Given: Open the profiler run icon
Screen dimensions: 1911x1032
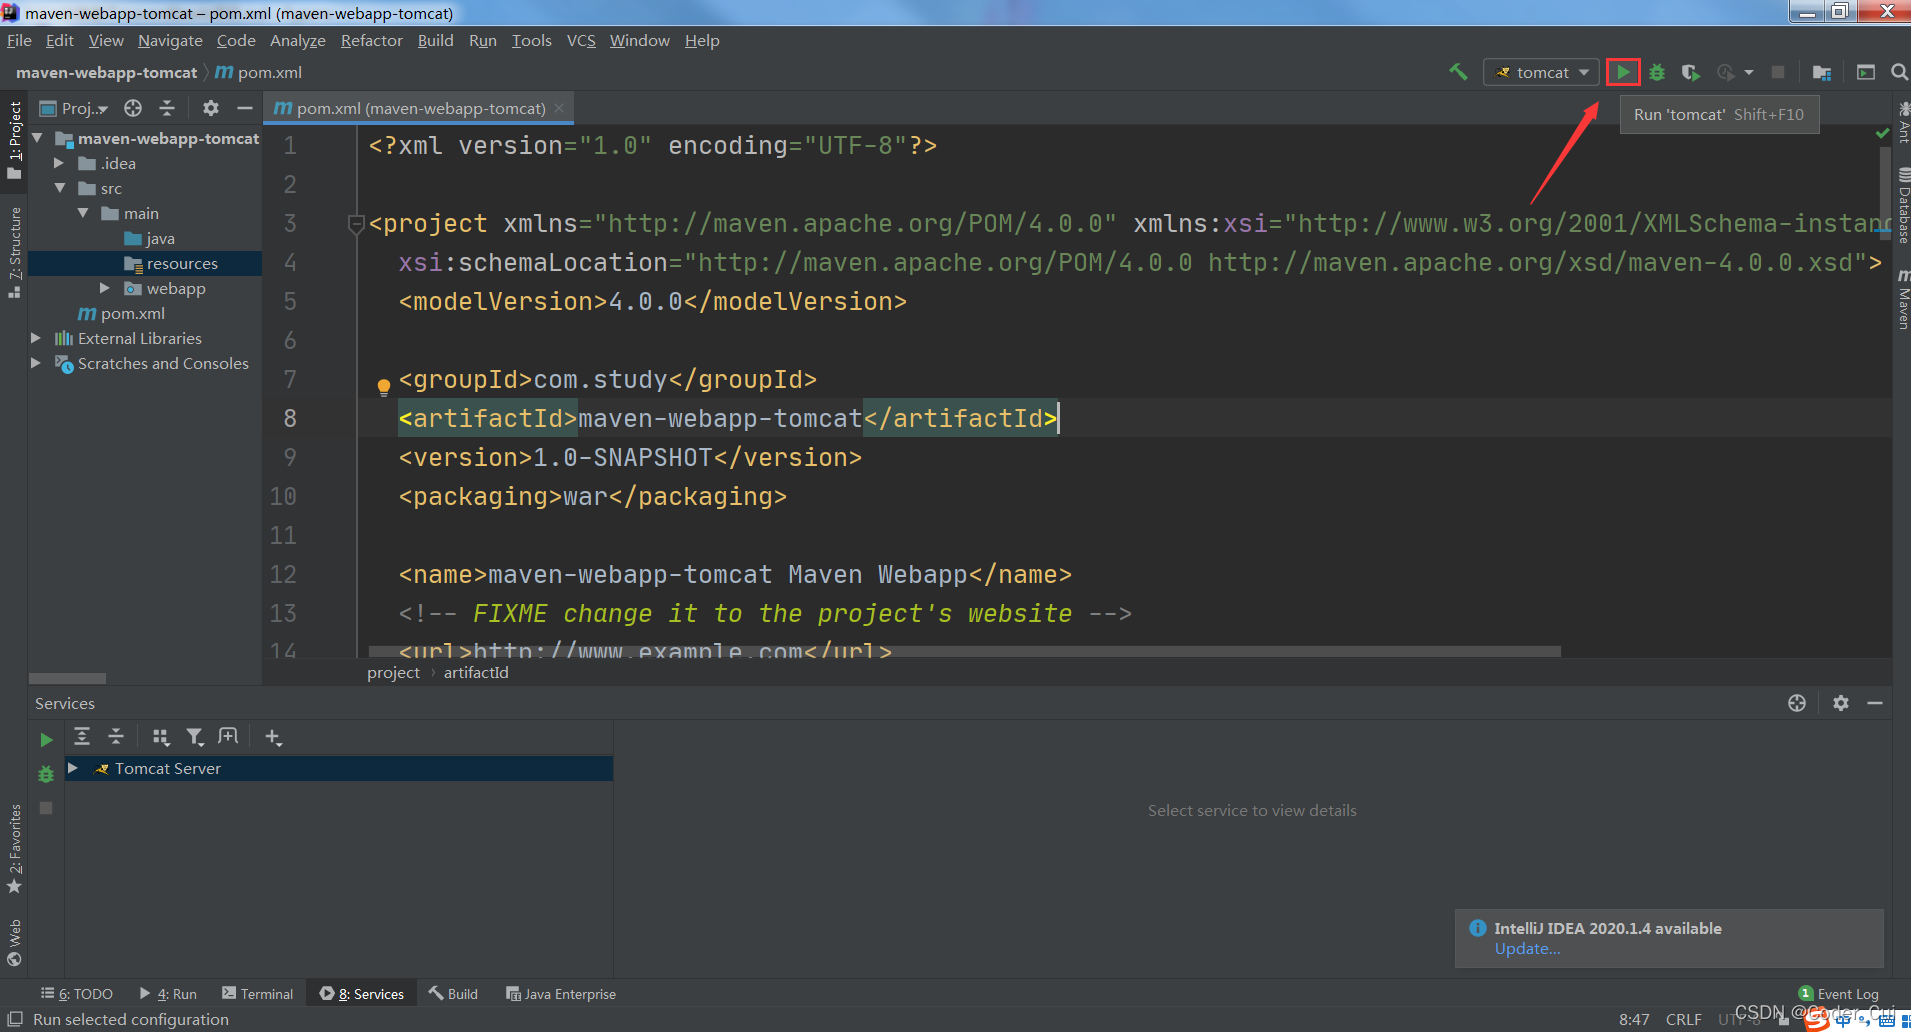Looking at the screenshot, I should tap(1726, 72).
